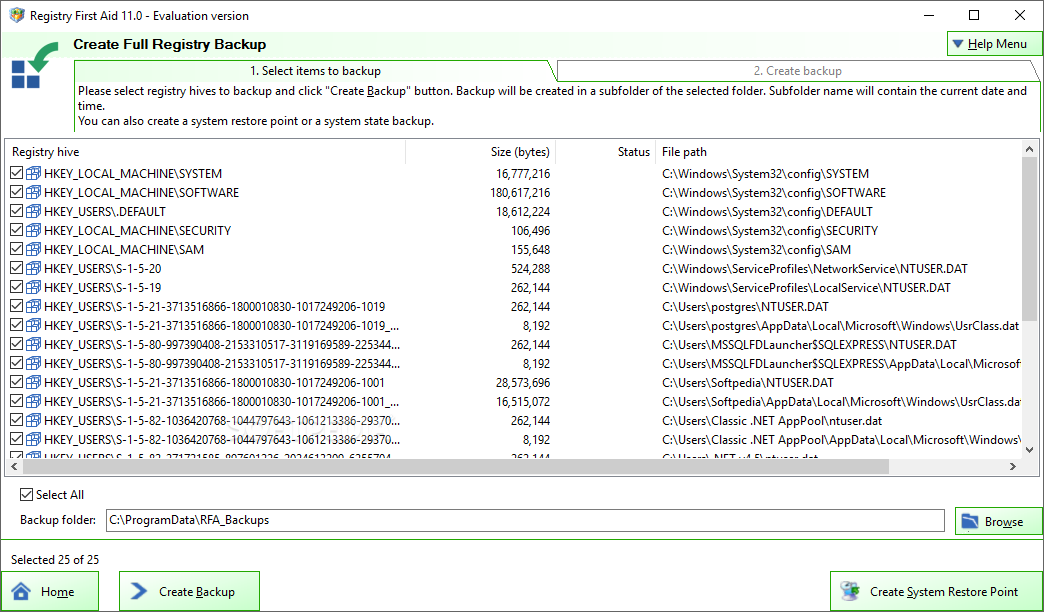Image resolution: width=1044 pixels, height=612 pixels.
Task: Click hive icon of Classic .NET AppPool ntuser.dat row
Action: pos(33,420)
